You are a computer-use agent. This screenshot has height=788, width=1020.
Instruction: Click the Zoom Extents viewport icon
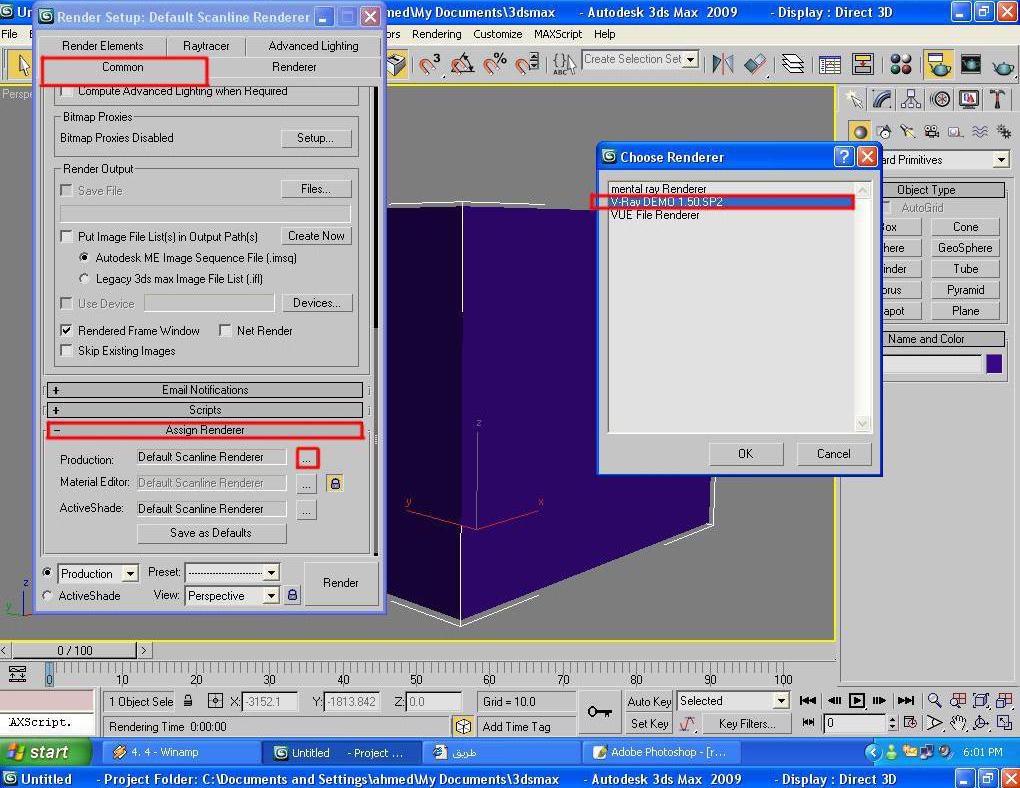coord(981,701)
